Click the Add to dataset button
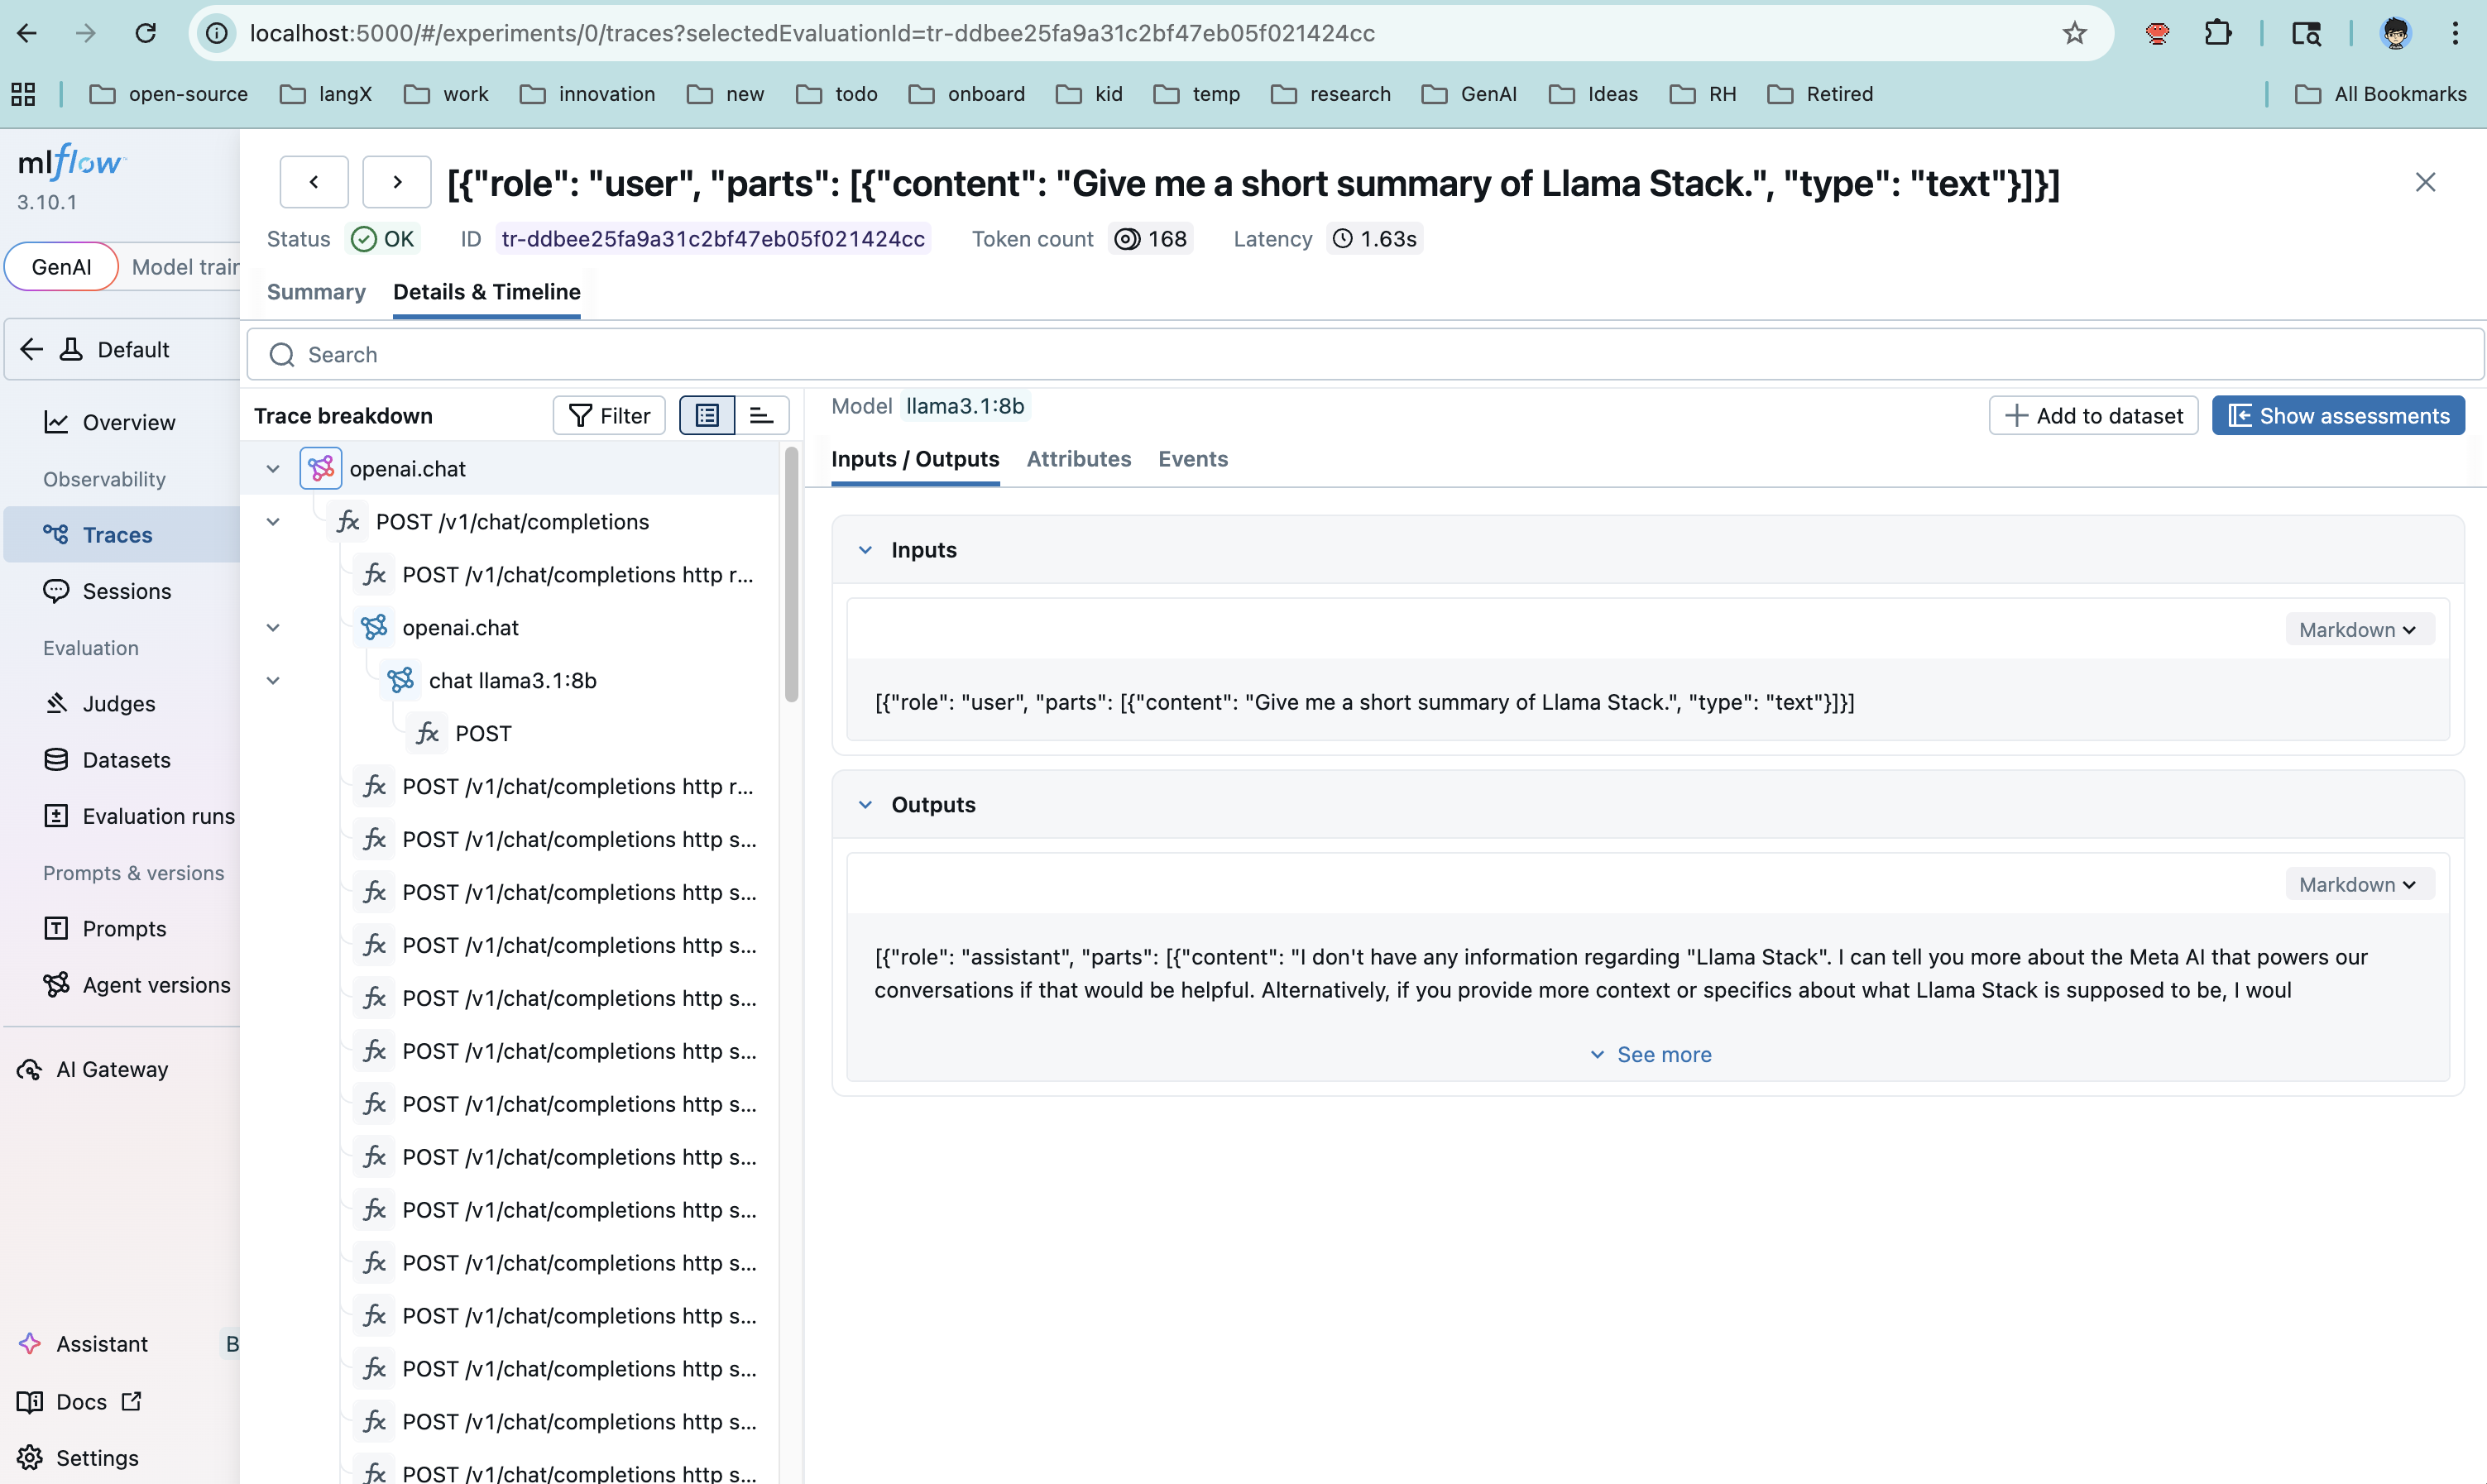2487x1484 pixels. coord(2094,415)
